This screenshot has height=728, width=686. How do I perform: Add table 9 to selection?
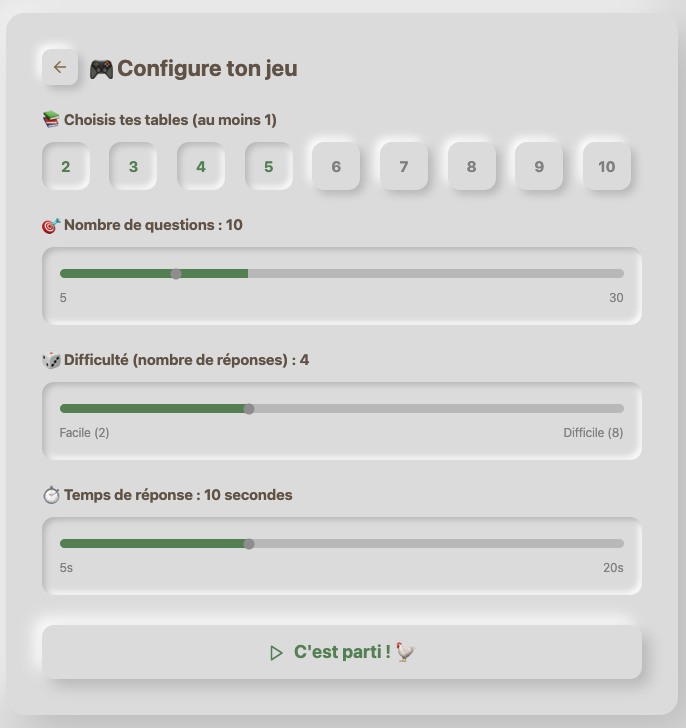pyautogui.click(x=539, y=167)
